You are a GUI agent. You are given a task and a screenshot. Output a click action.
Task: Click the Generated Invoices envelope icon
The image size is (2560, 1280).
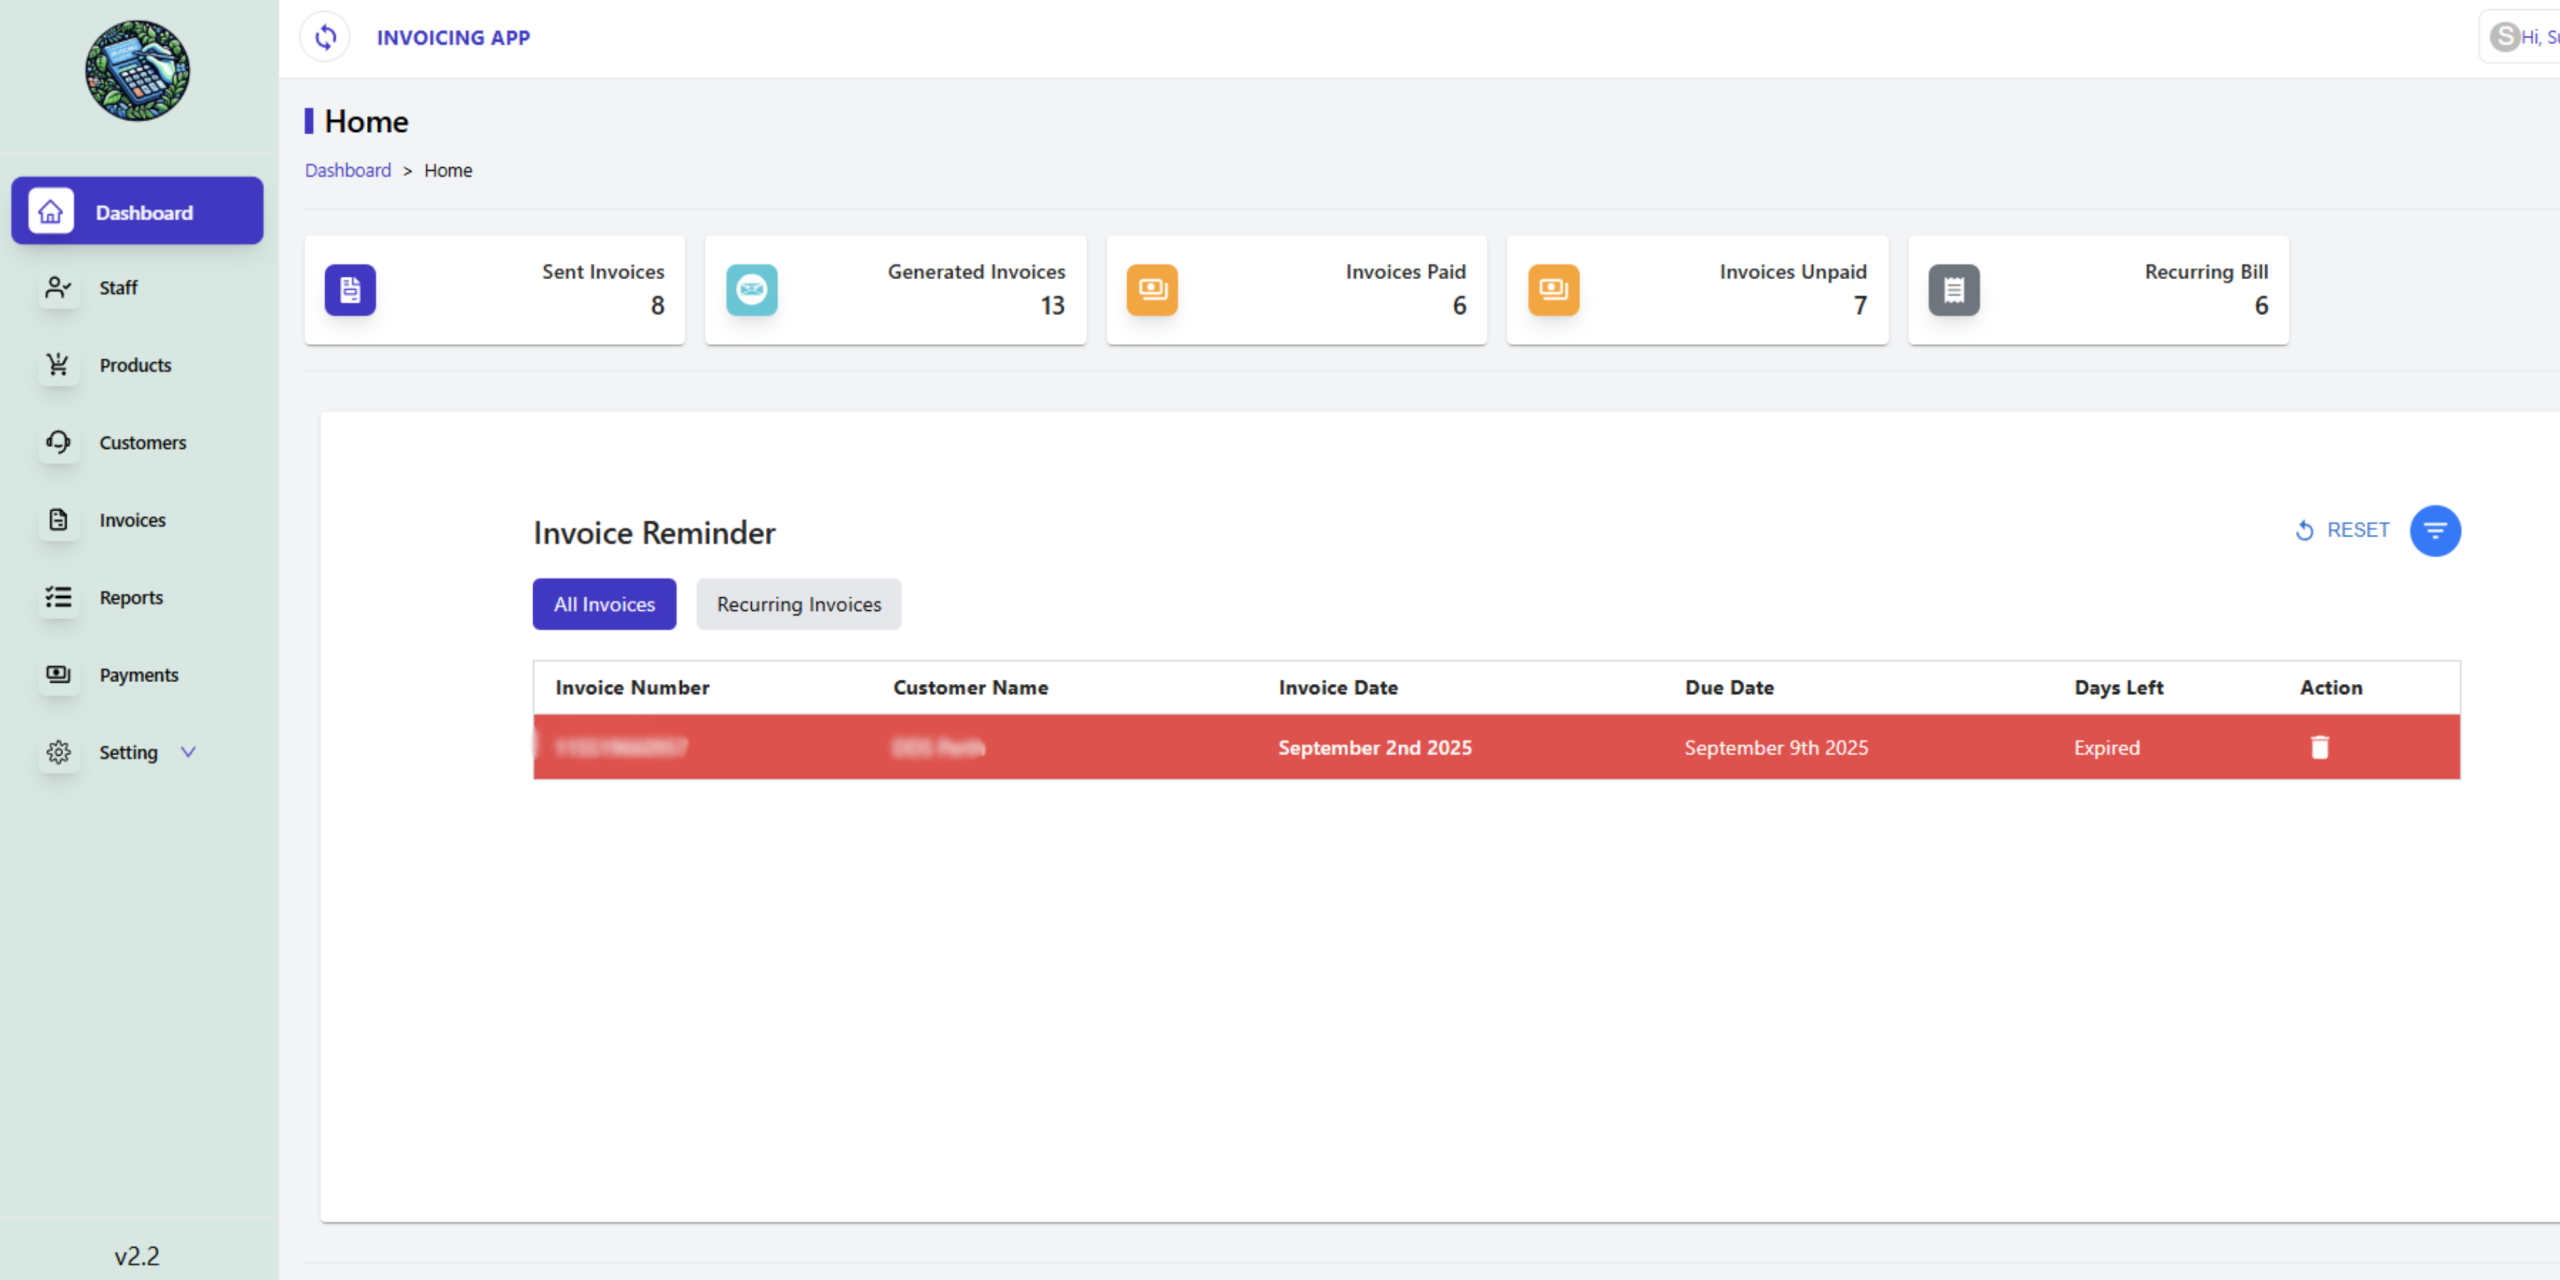click(x=751, y=290)
